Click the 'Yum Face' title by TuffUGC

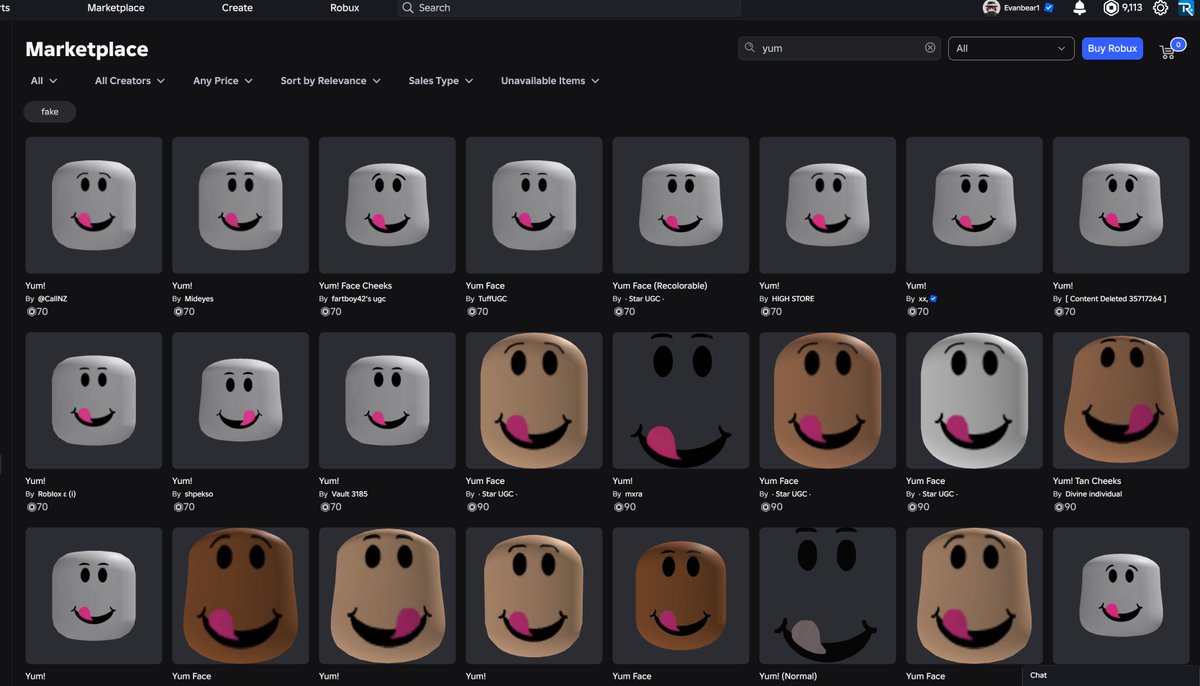point(485,286)
